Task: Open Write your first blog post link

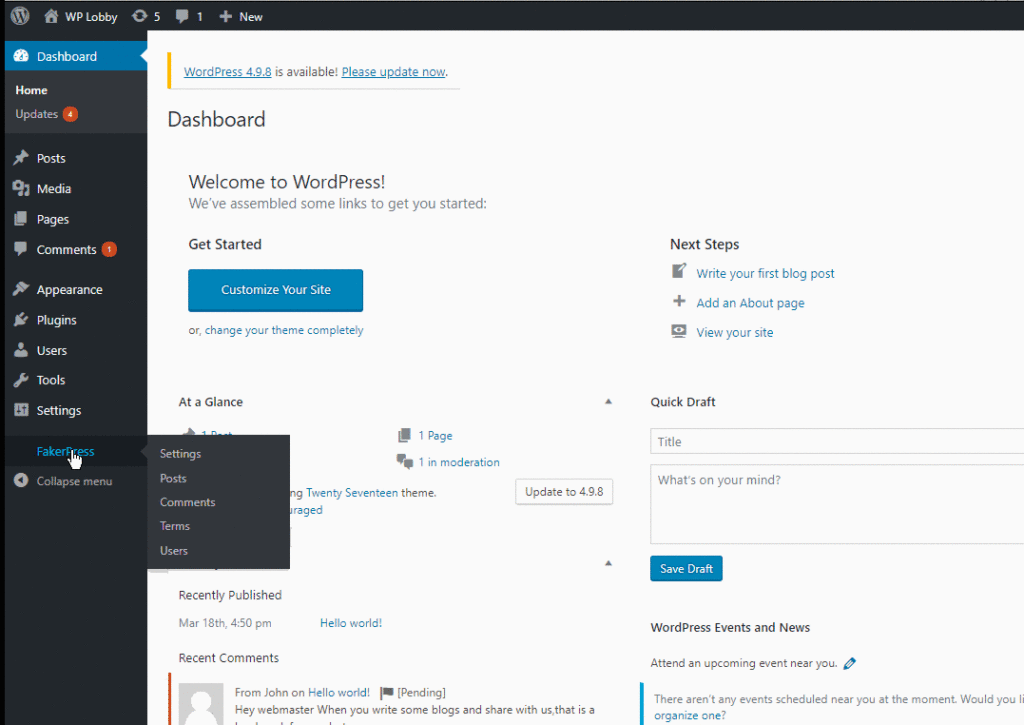Action: point(765,273)
